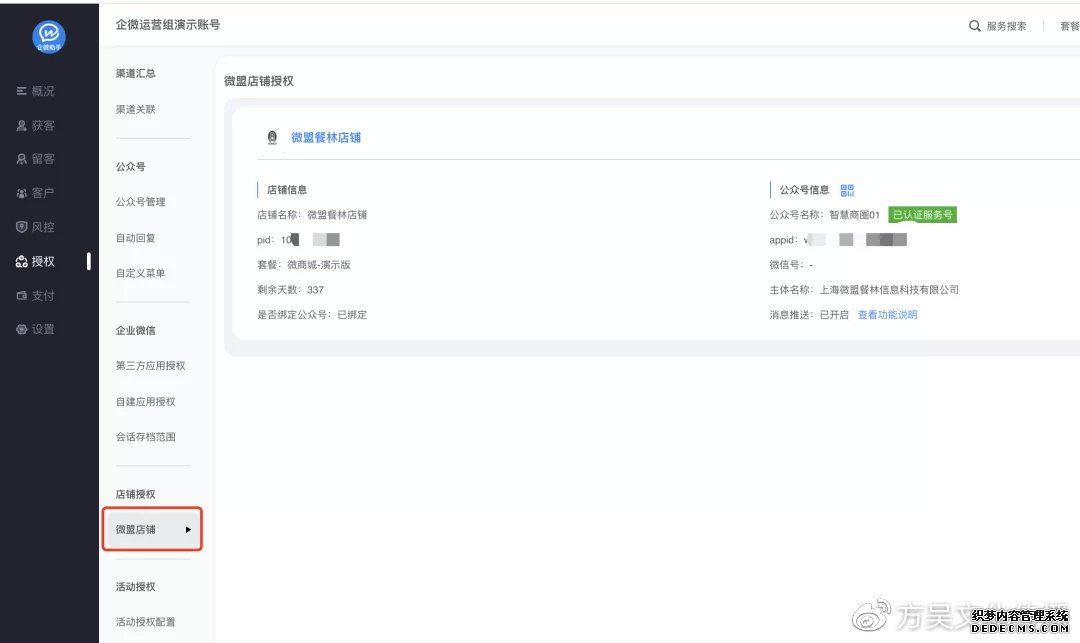Viewport: 1080px width, 643px height.
Task: Show the 公众号信息 QR code icon
Action: coord(847,190)
